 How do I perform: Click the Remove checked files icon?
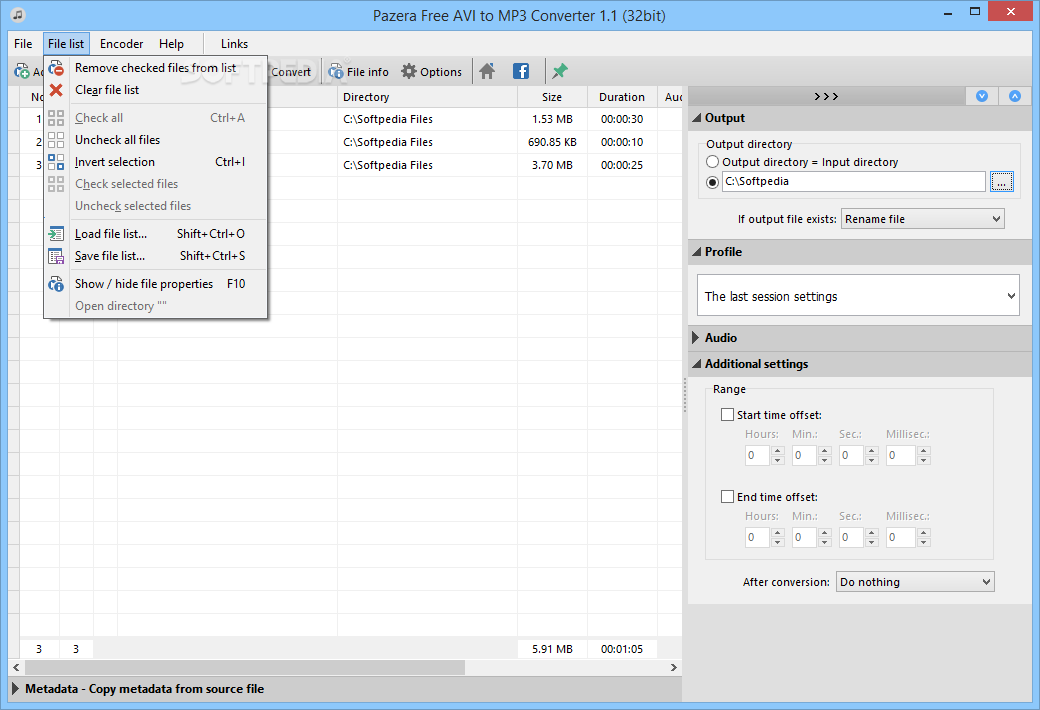56,68
